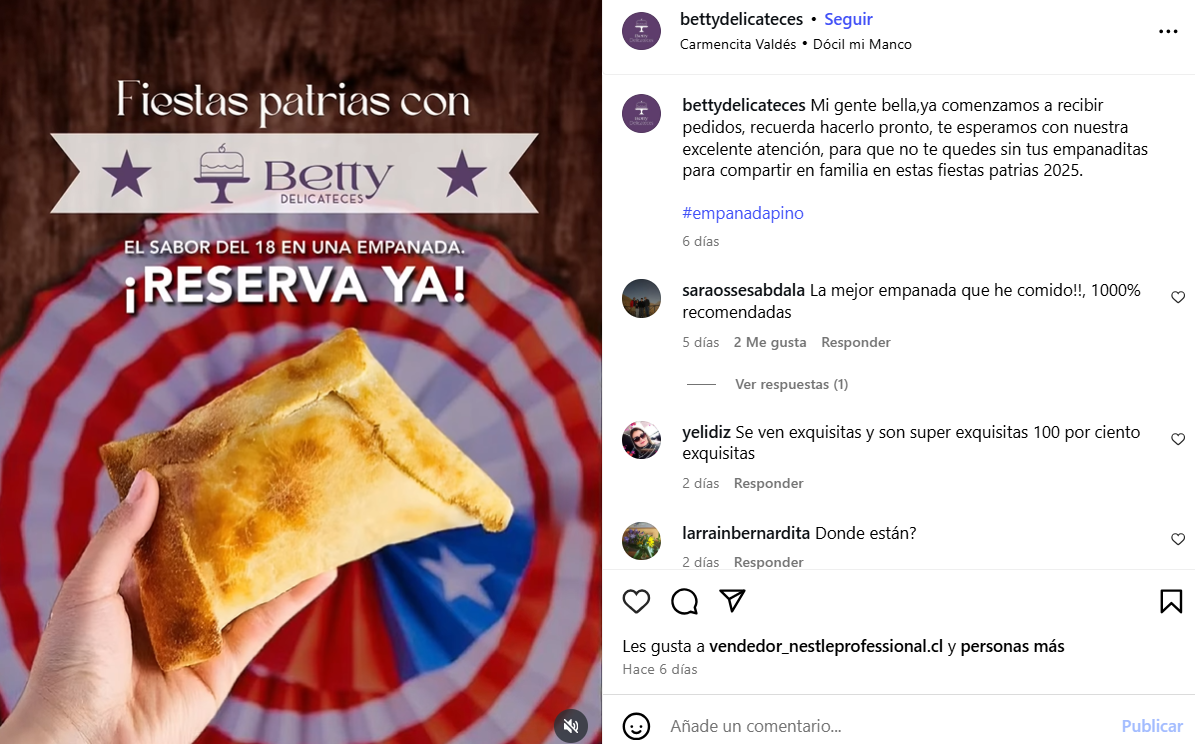Open comments via the speech bubble icon
Viewport: 1195px width, 744px height.
click(684, 601)
